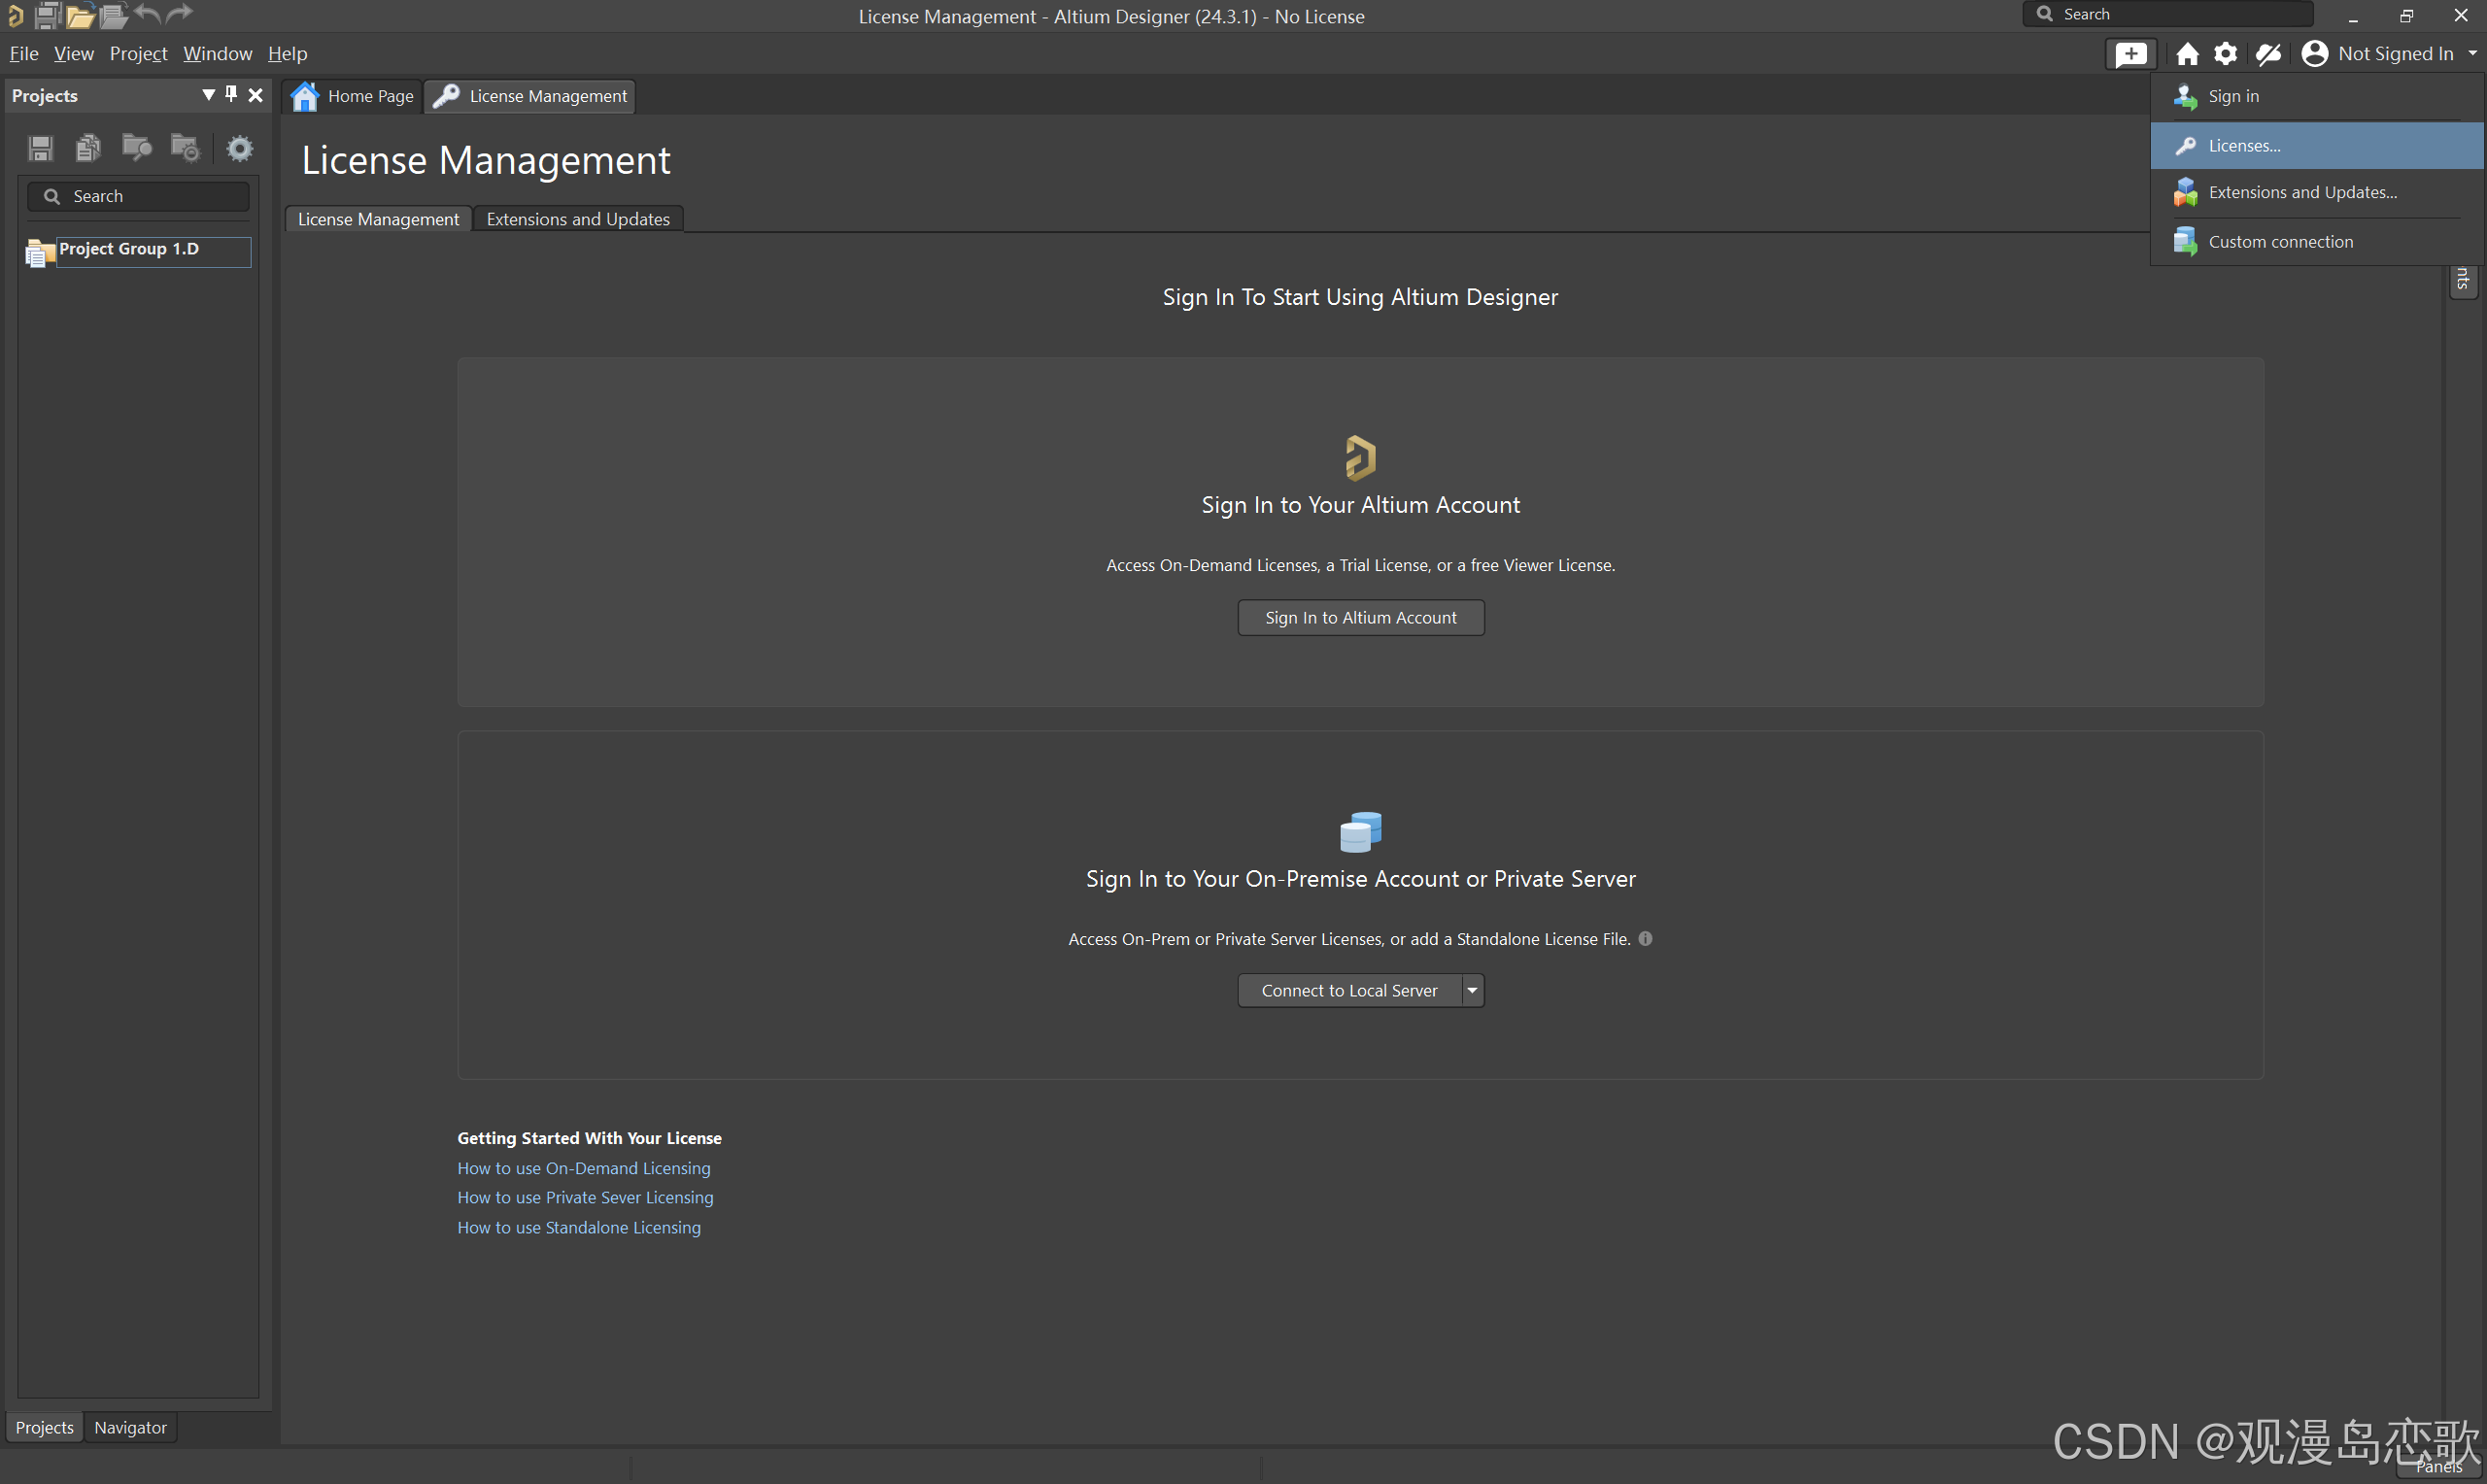Open the Projects panel dropdown triangle

[208, 95]
